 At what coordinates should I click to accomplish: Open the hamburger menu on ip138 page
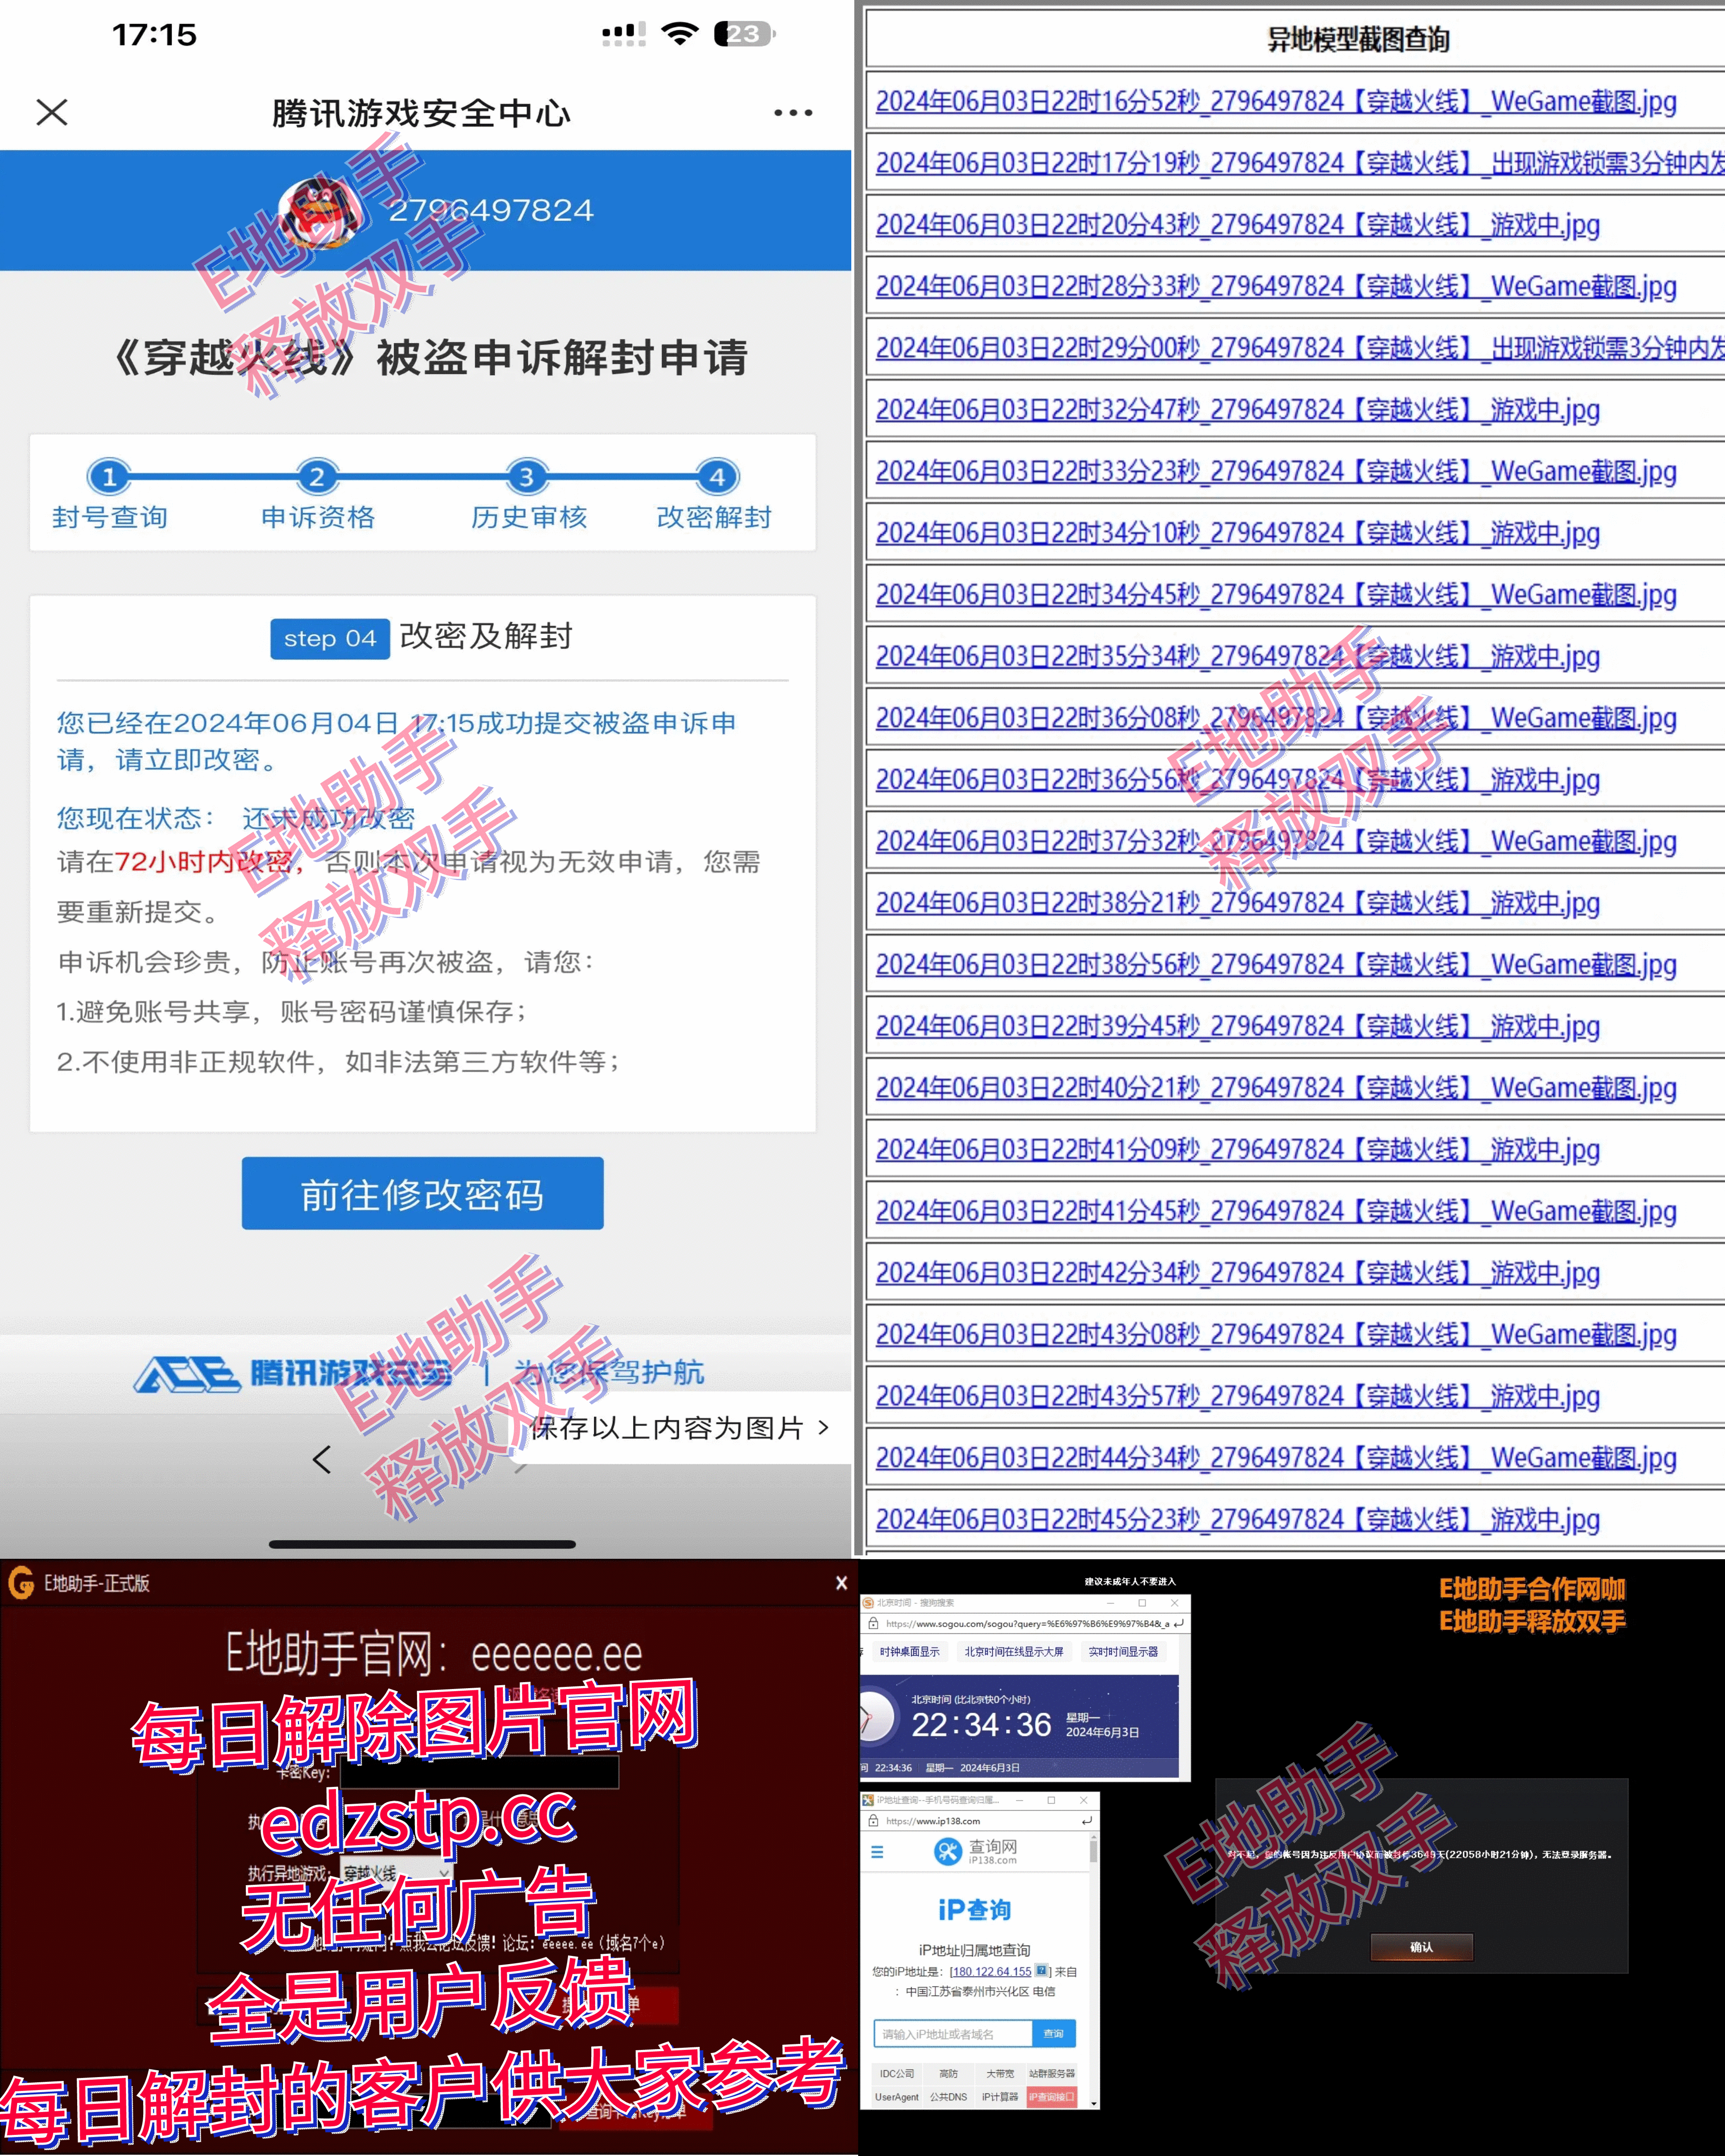pos(877,1852)
